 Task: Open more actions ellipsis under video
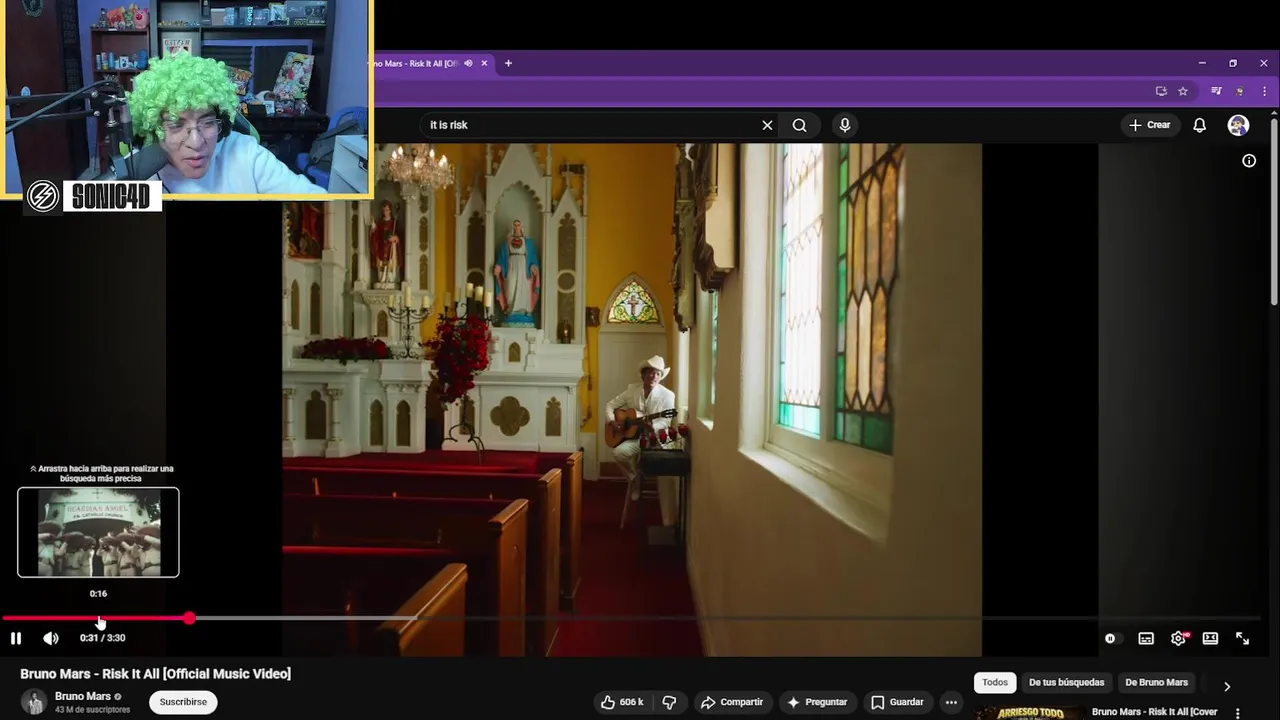coord(951,702)
